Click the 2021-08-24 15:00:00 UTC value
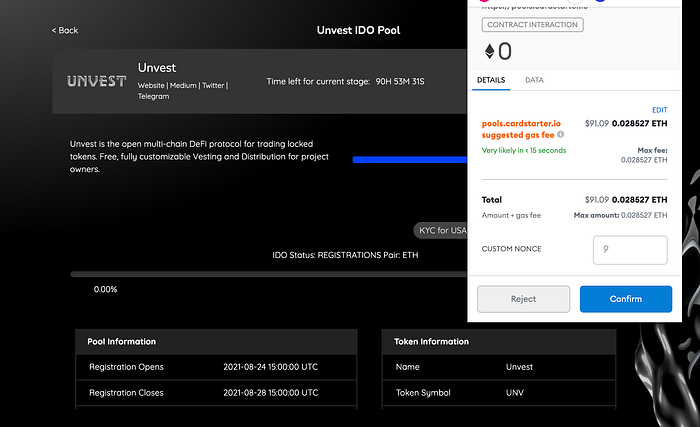This screenshot has height=427, width=700. tap(271, 367)
